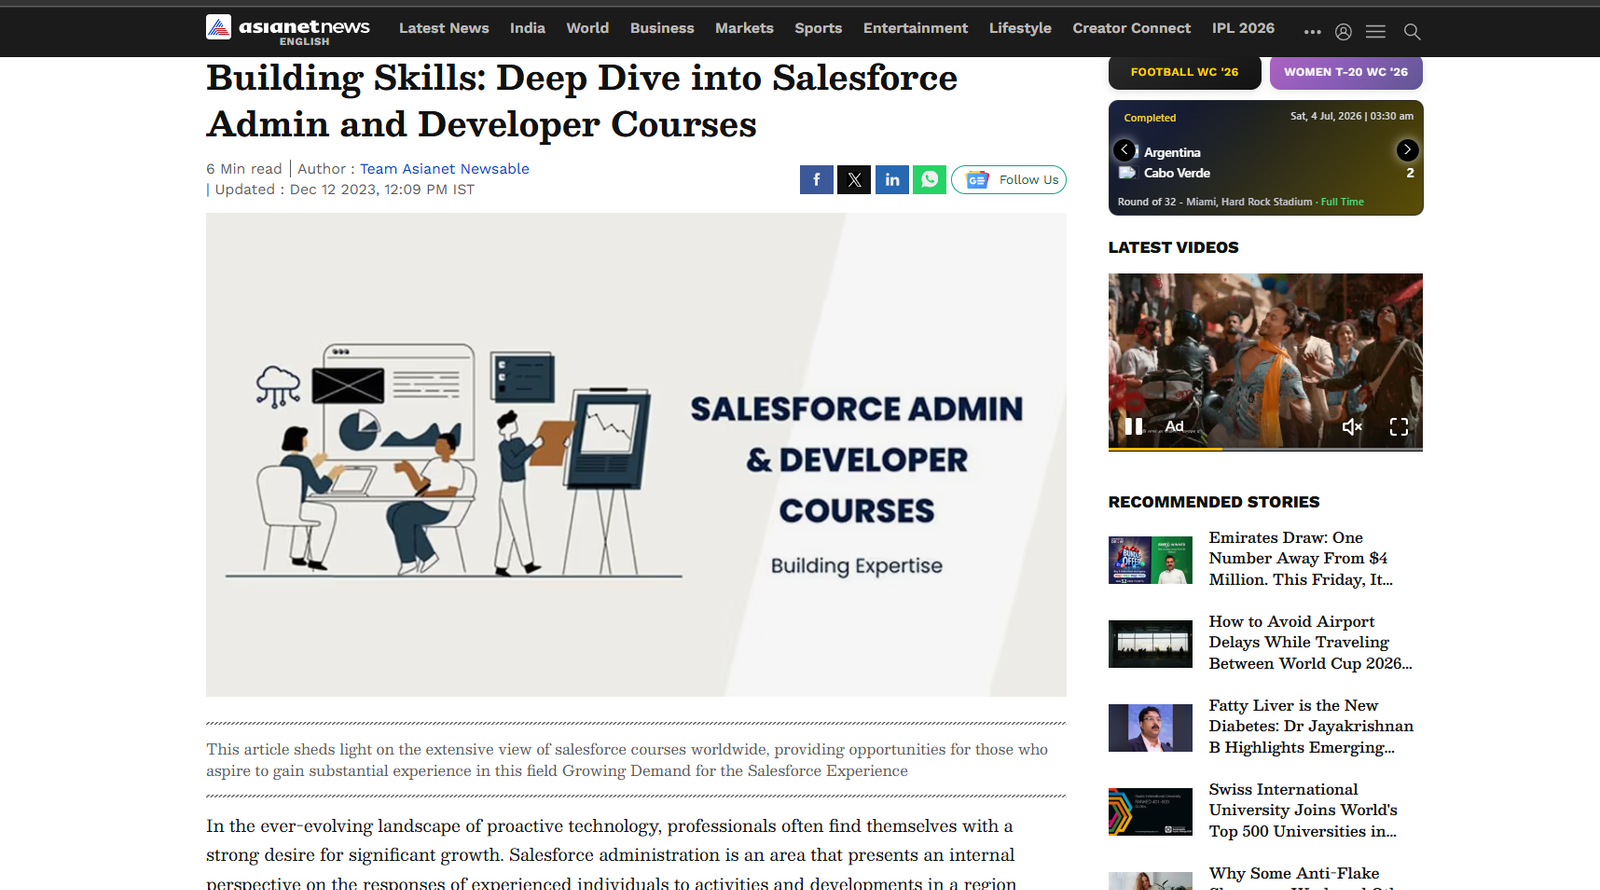Click the Argentina vs Cabo Verde match card
Viewport: 1600px width, 890px height.
[x=1265, y=158]
